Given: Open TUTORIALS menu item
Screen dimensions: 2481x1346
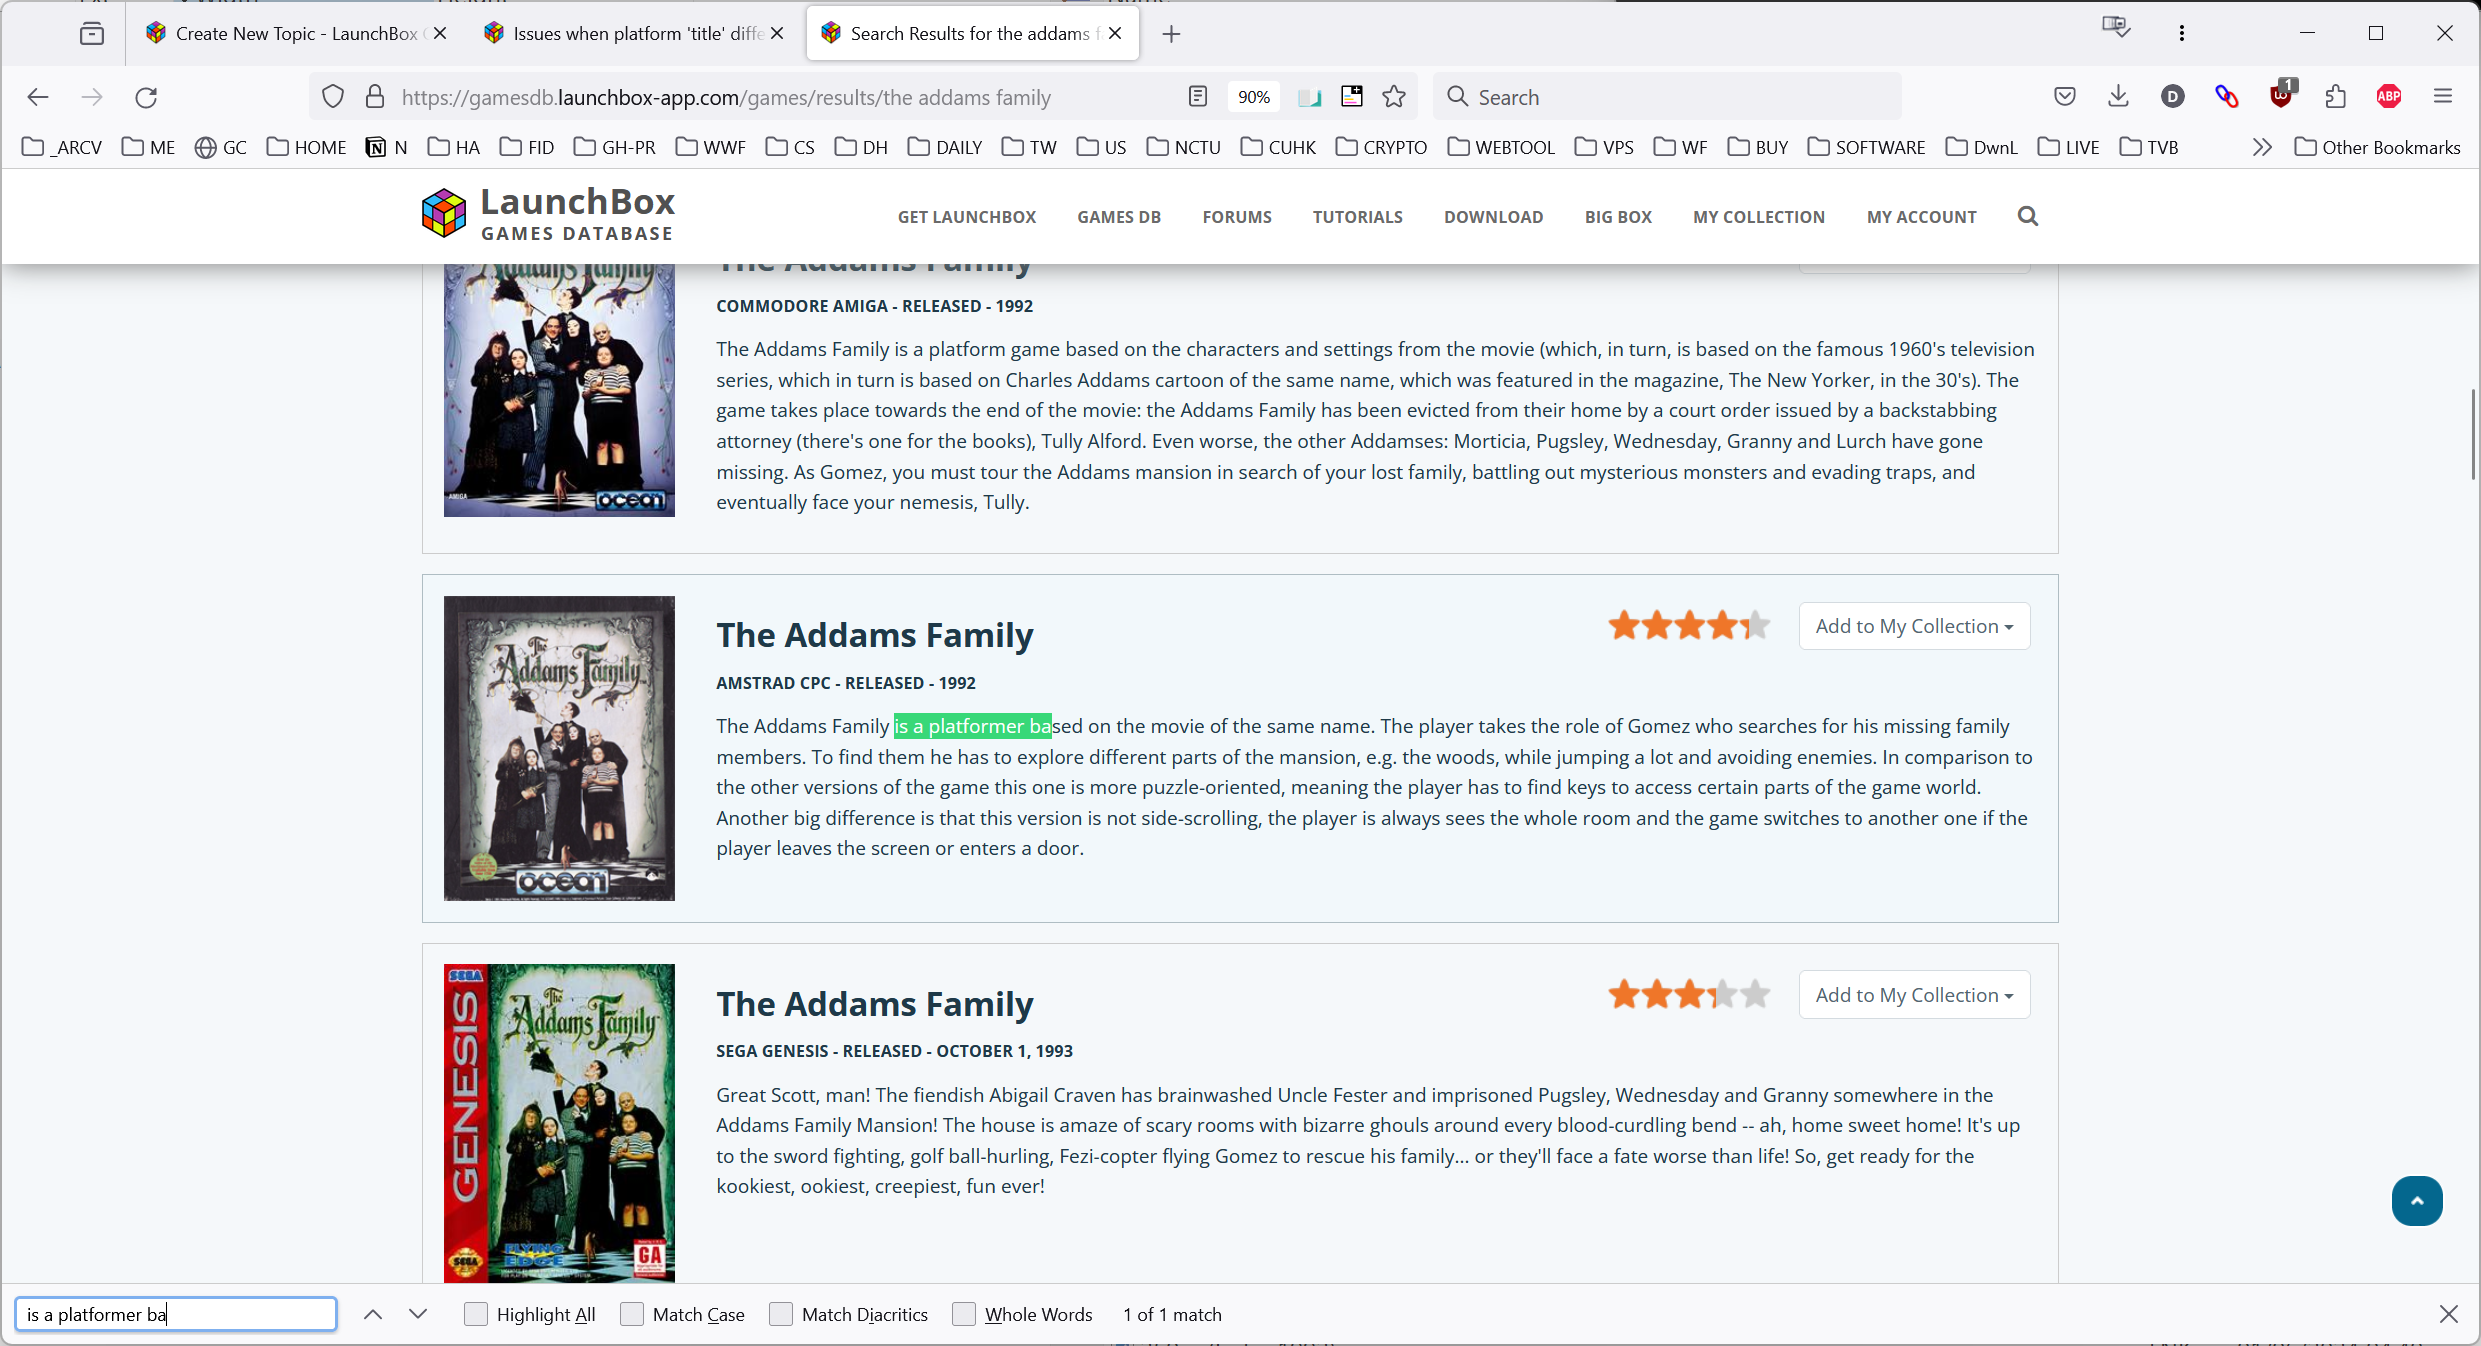Looking at the screenshot, I should tap(1357, 217).
